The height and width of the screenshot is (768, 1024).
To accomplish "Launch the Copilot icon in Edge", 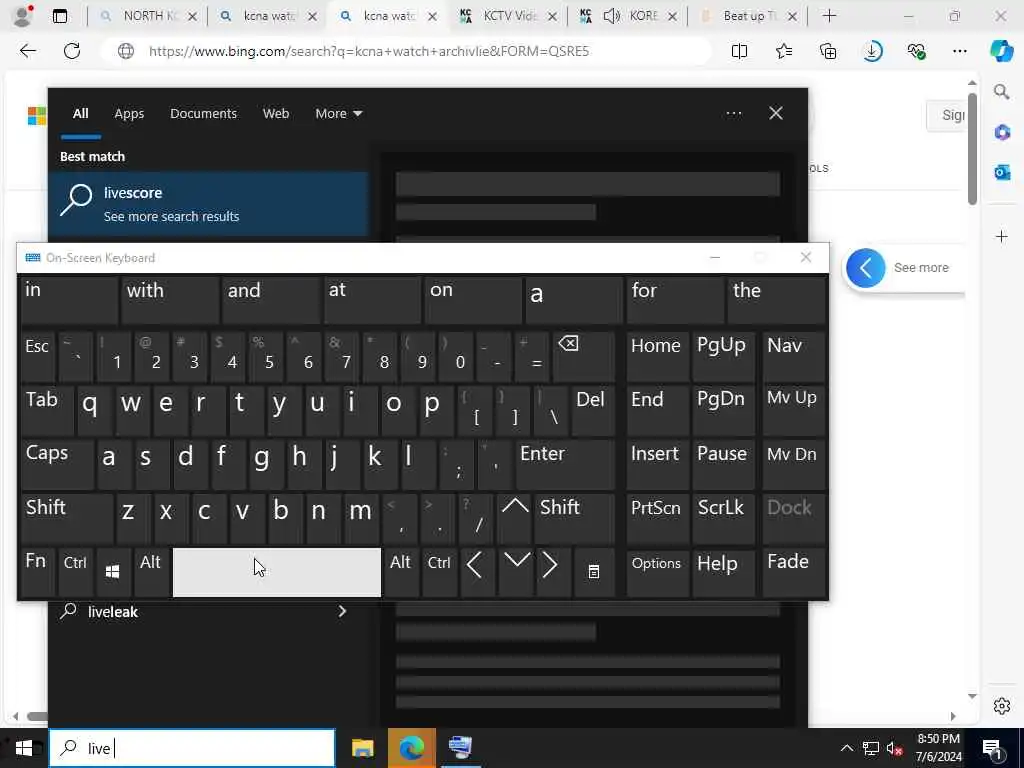I will [x=1001, y=51].
